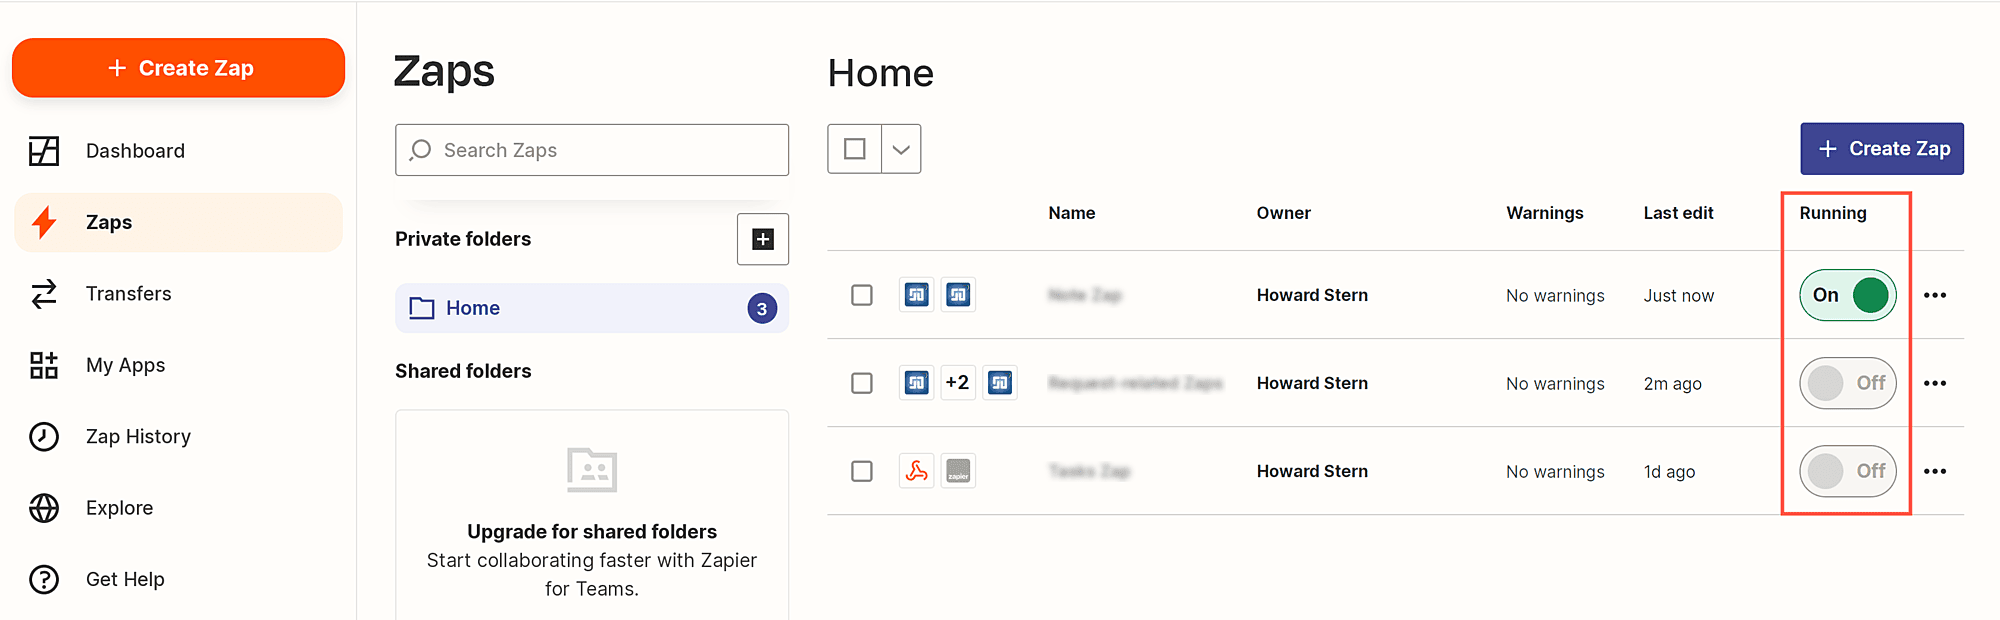The image size is (2000, 620).
Task: Click the Zap History clock icon
Action: [x=44, y=437]
